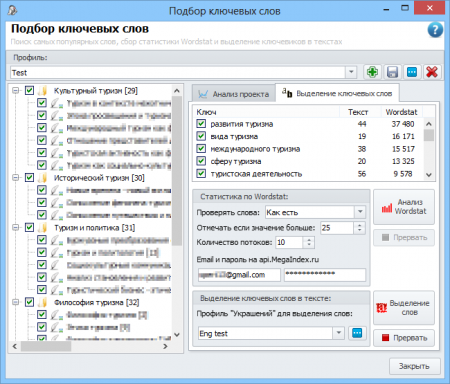Click the red X delete profile icon

tap(432, 72)
